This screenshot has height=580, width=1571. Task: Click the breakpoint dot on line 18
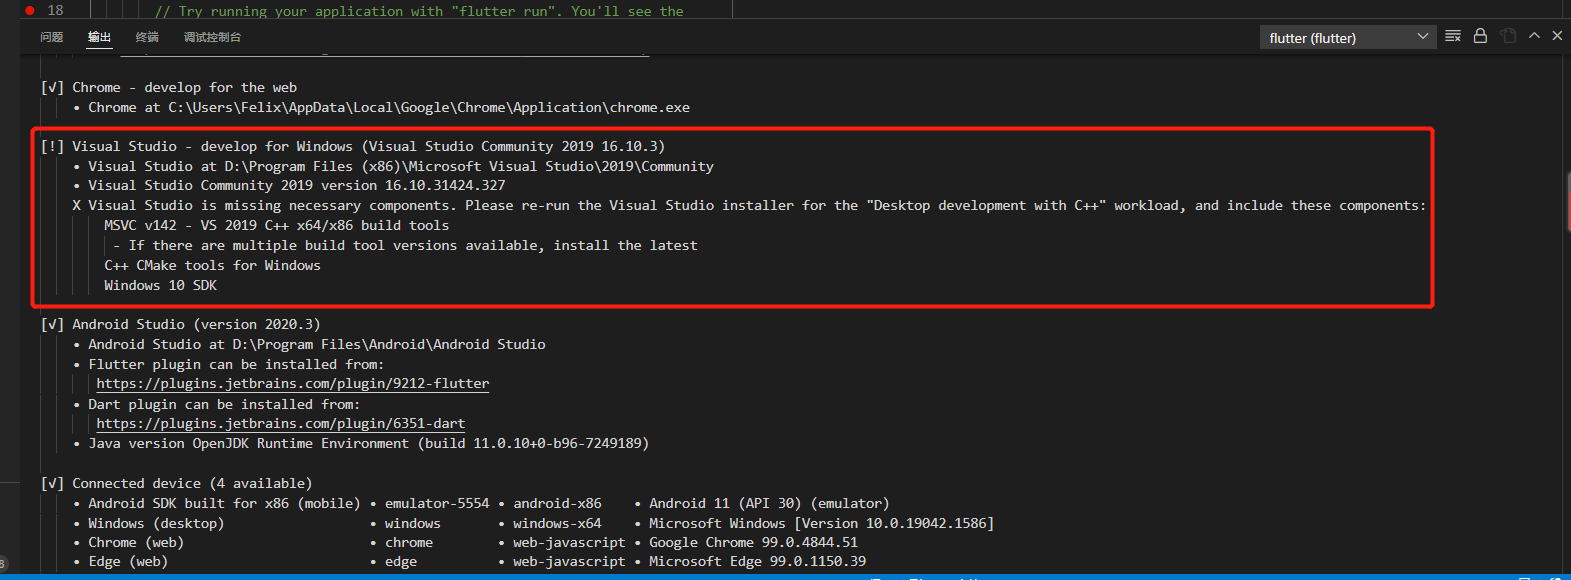pyautogui.click(x=30, y=10)
